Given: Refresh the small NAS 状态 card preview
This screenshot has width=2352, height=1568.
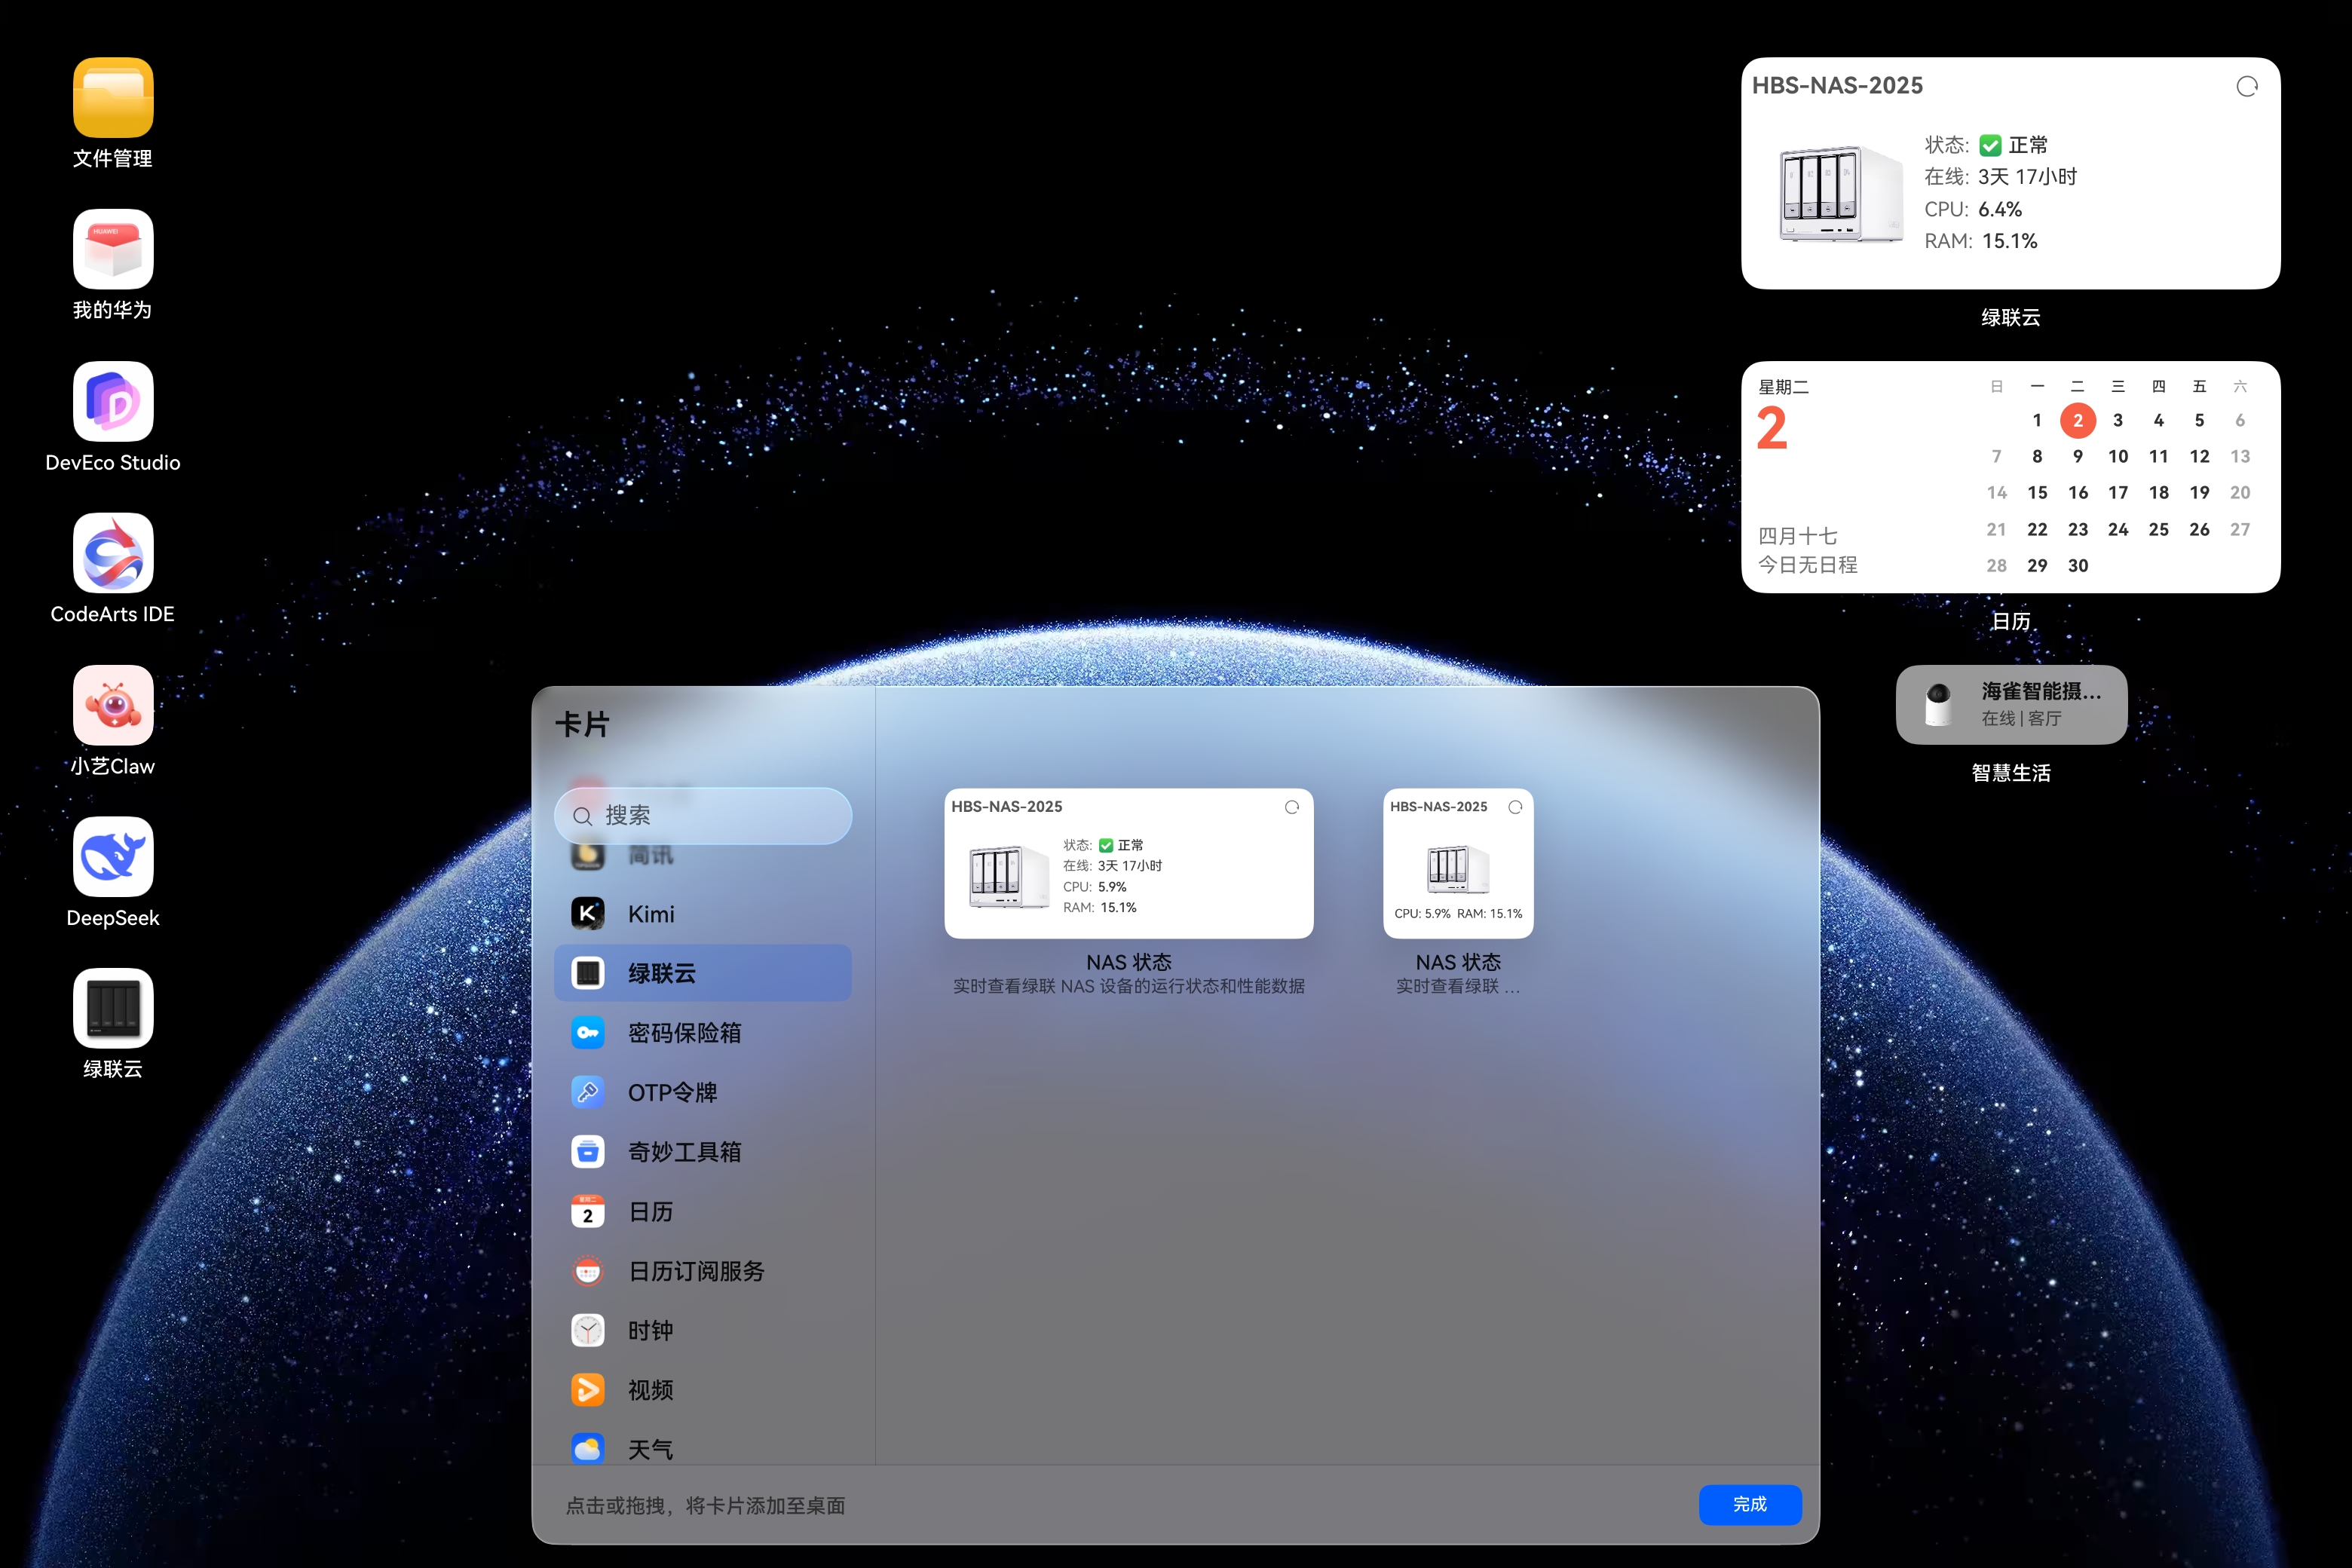Looking at the screenshot, I should (1515, 807).
